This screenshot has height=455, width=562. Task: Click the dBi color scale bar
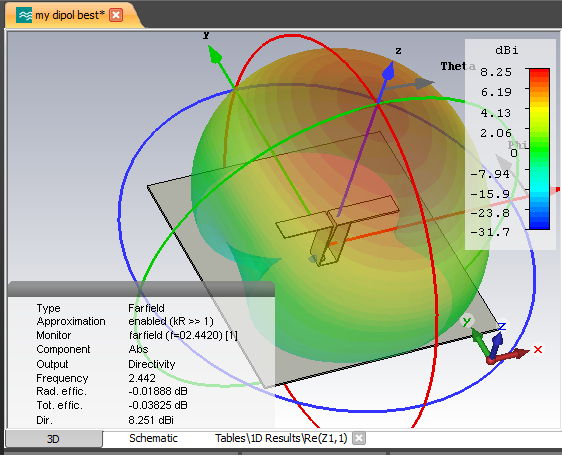539,149
